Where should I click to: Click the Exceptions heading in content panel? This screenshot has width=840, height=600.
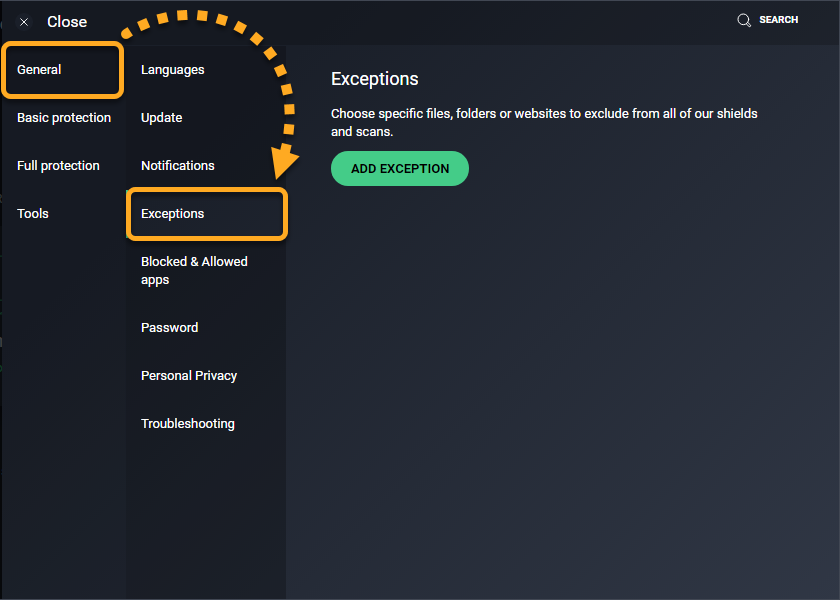[x=374, y=79]
